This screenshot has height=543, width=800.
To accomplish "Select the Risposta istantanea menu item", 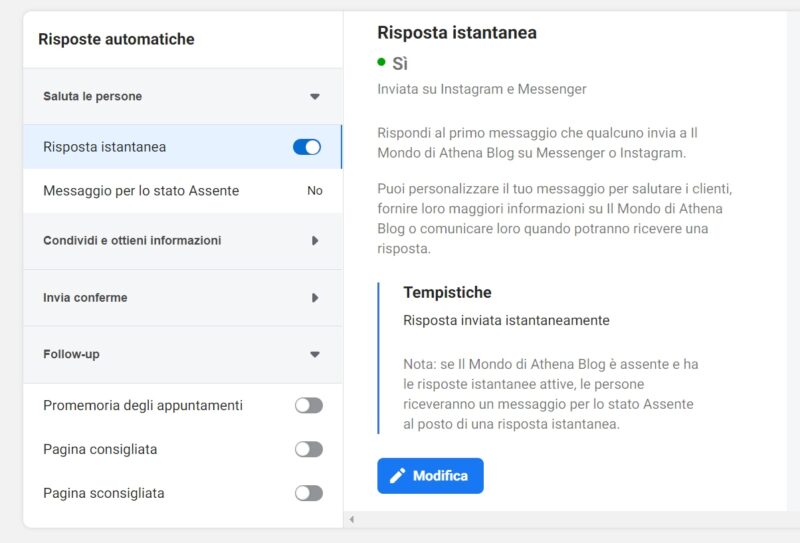I will [x=105, y=147].
